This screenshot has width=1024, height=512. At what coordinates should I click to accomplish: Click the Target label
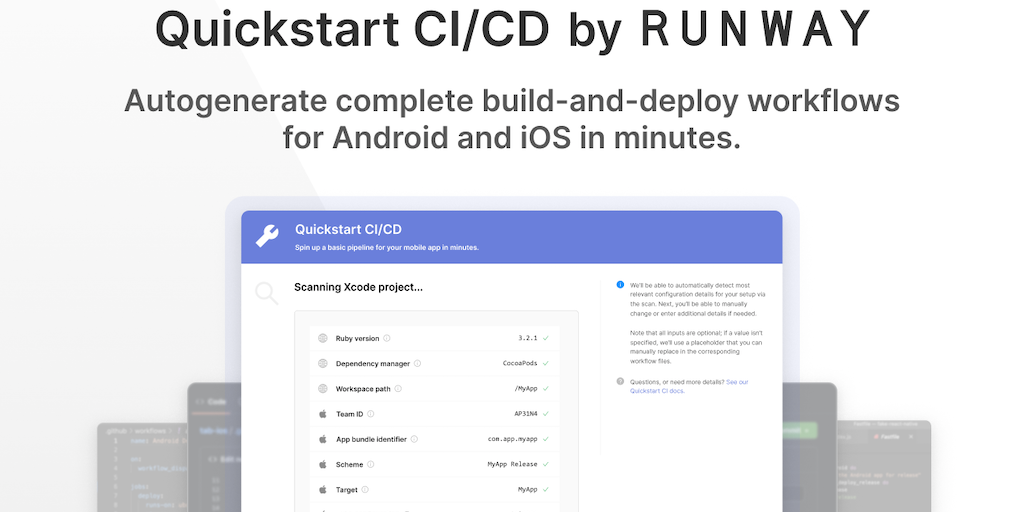[347, 489]
